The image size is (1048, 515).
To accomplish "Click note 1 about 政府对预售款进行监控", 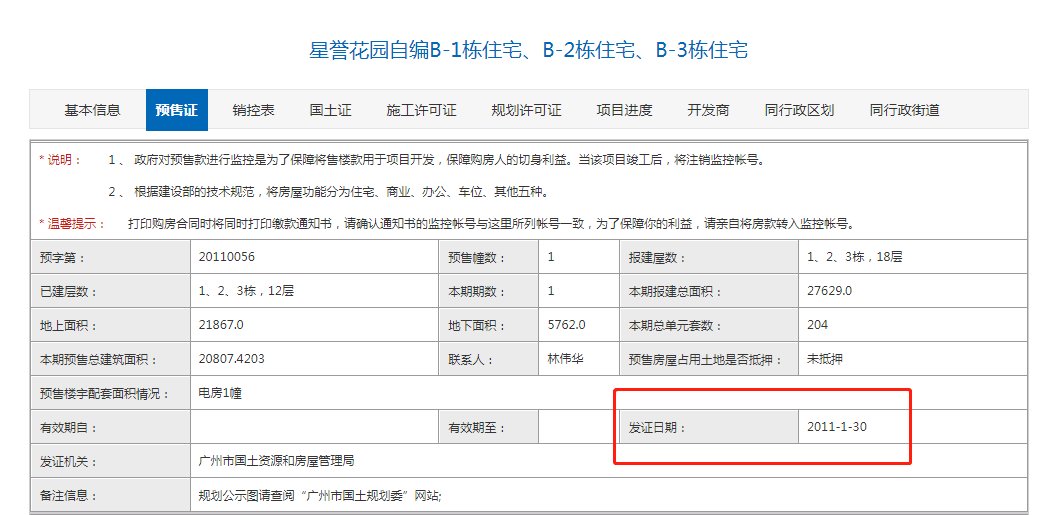I will 436,160.
